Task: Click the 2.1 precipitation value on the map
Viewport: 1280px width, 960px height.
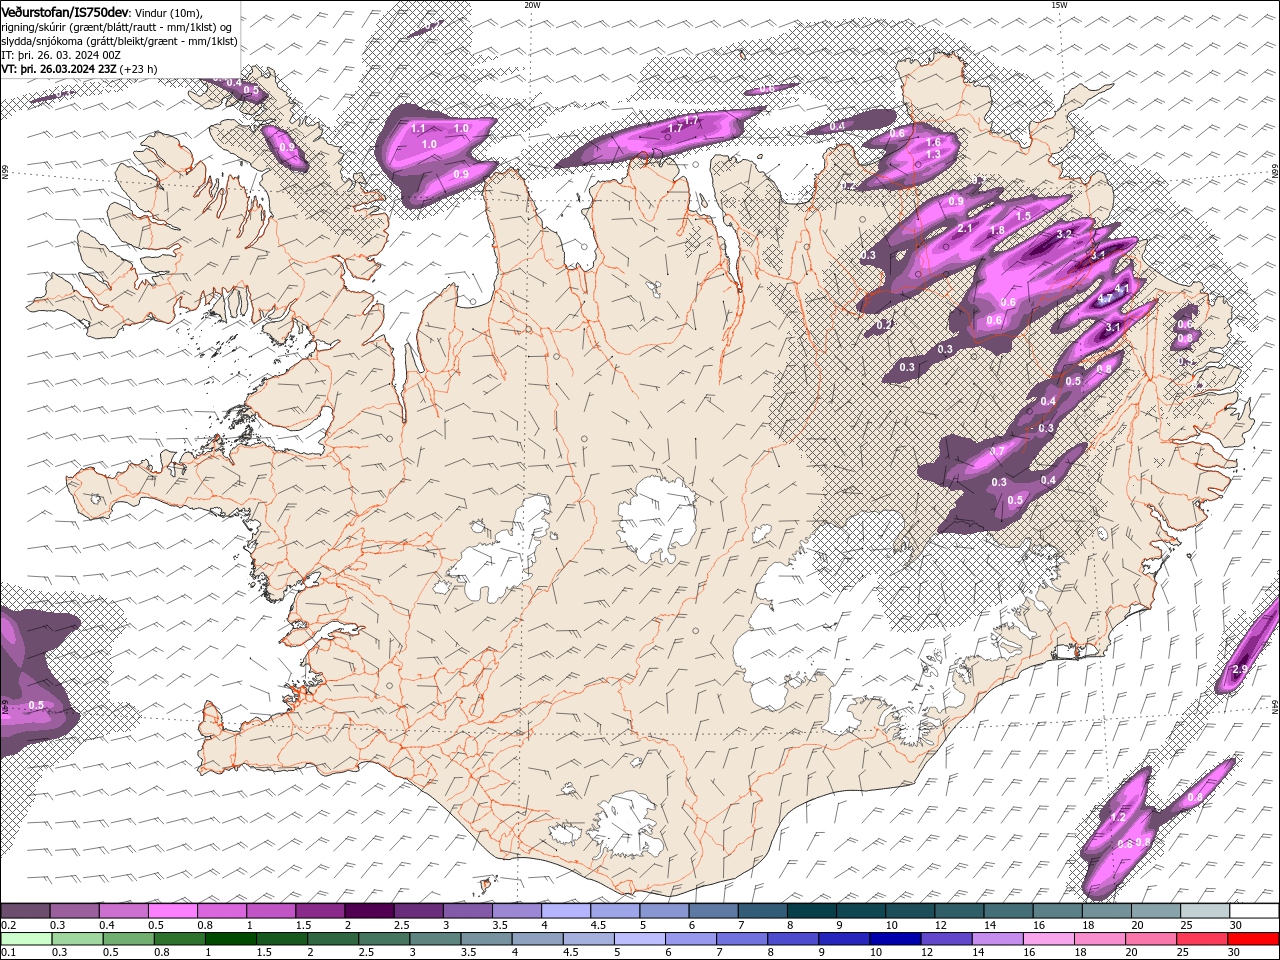Action: point(965,228)
